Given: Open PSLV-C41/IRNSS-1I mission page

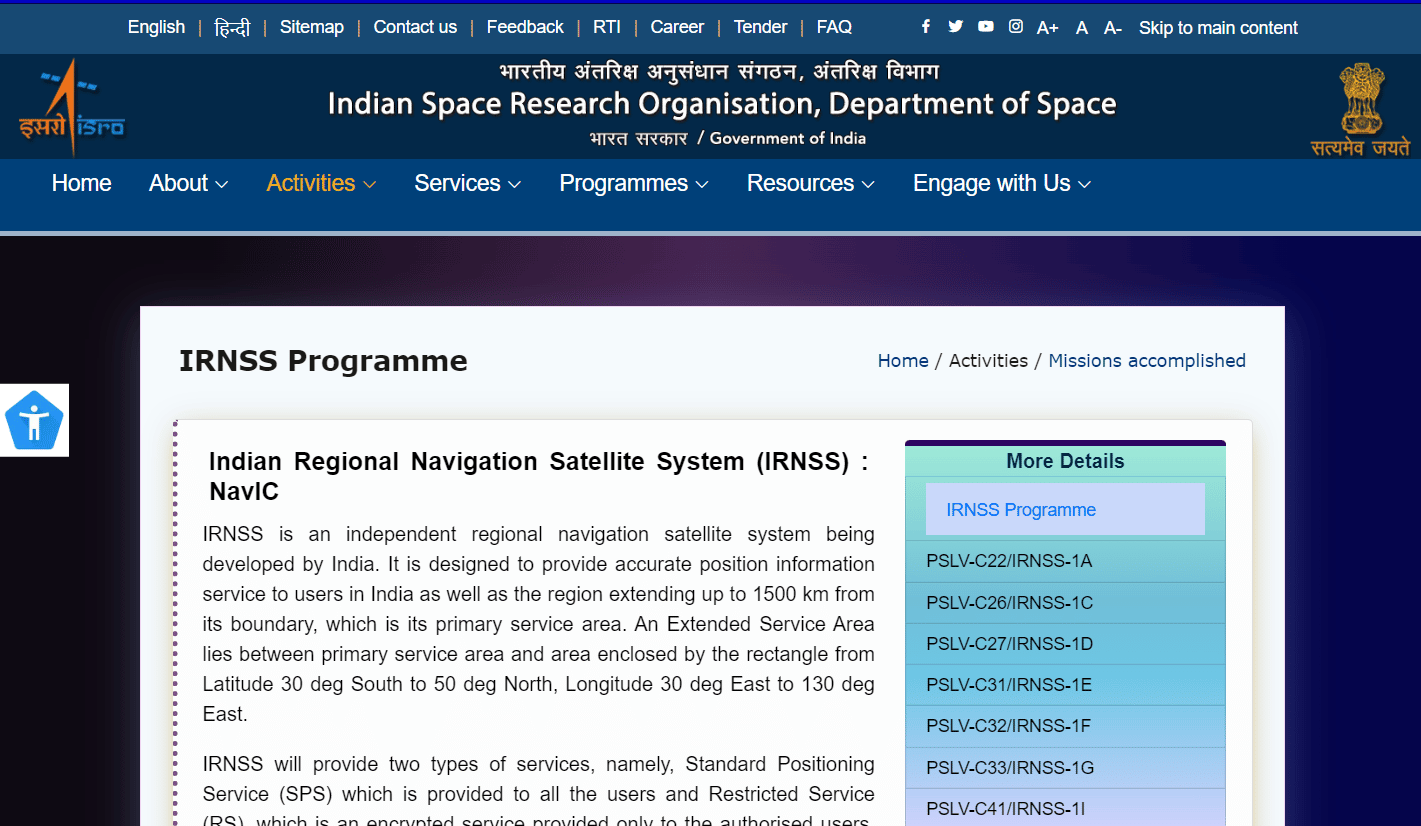Looking at the screenshot, I should (1065, 808).
